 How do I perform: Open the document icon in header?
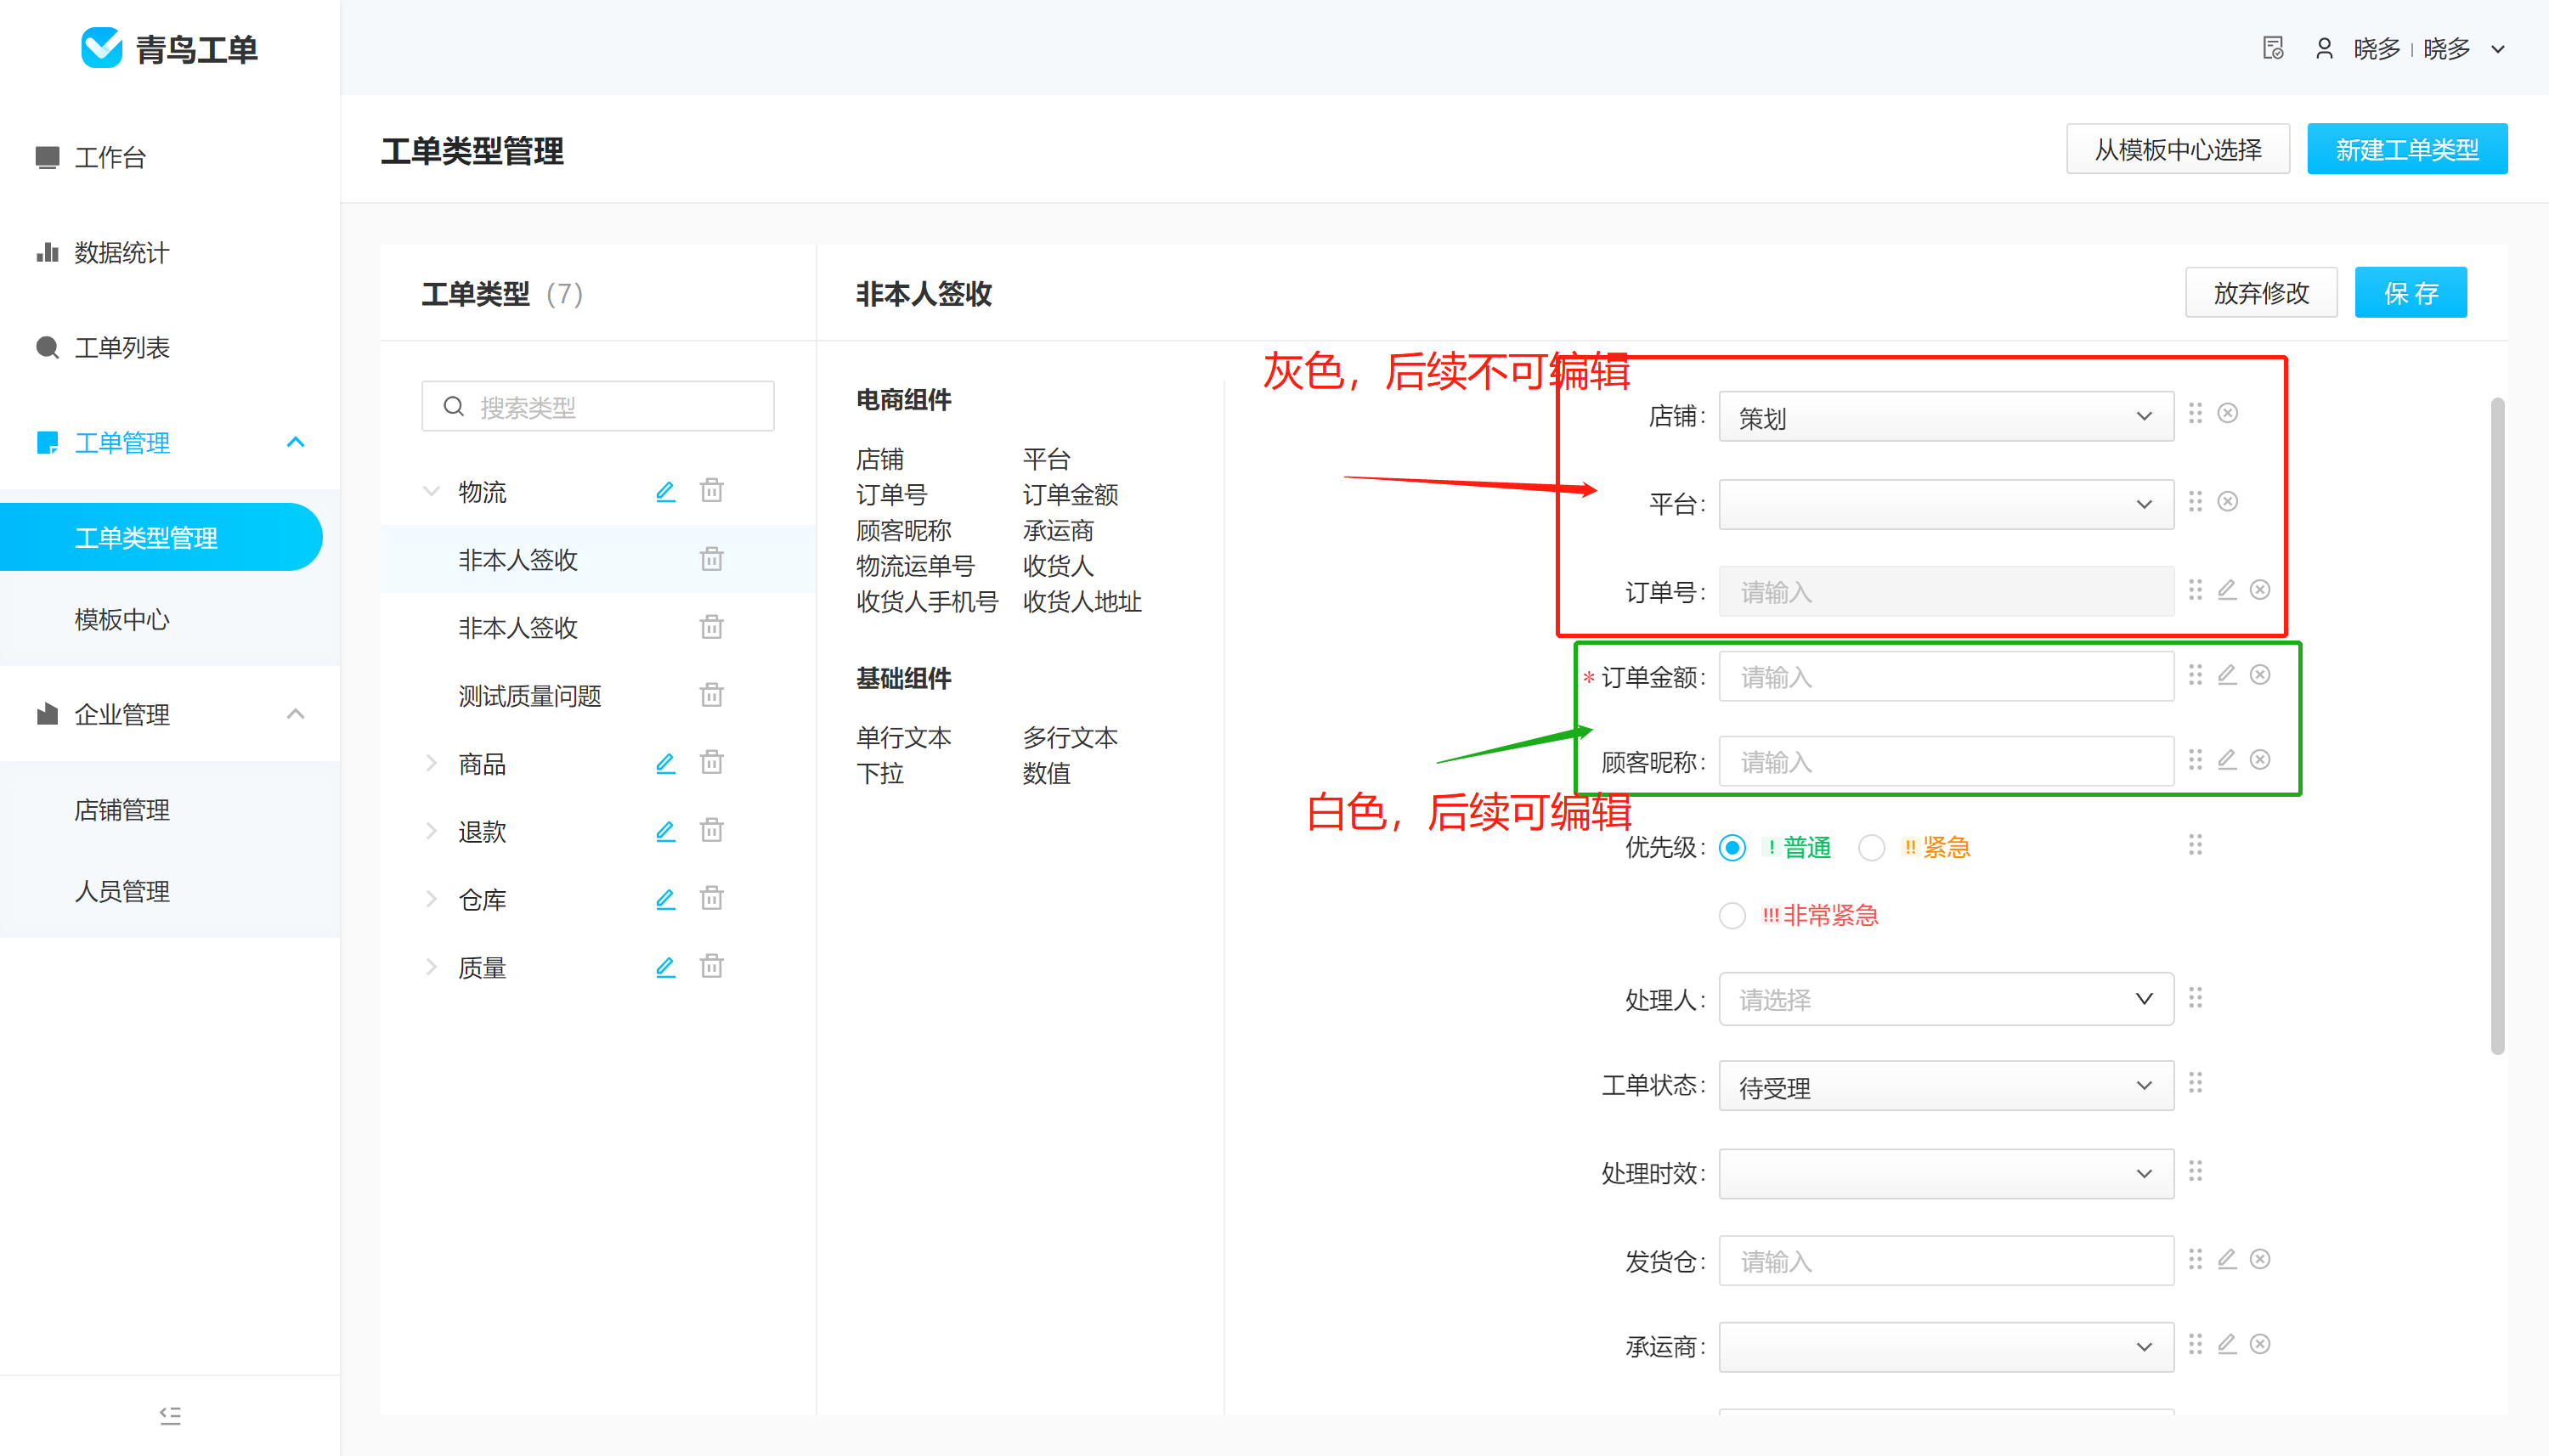[2273, 48]
